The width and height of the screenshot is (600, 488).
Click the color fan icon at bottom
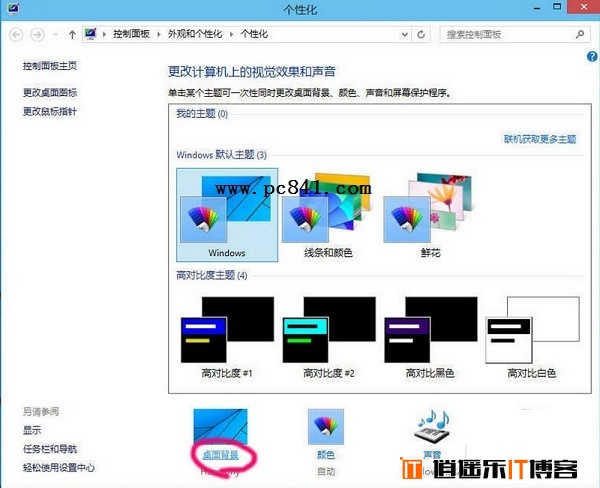(x=326, y=426)
